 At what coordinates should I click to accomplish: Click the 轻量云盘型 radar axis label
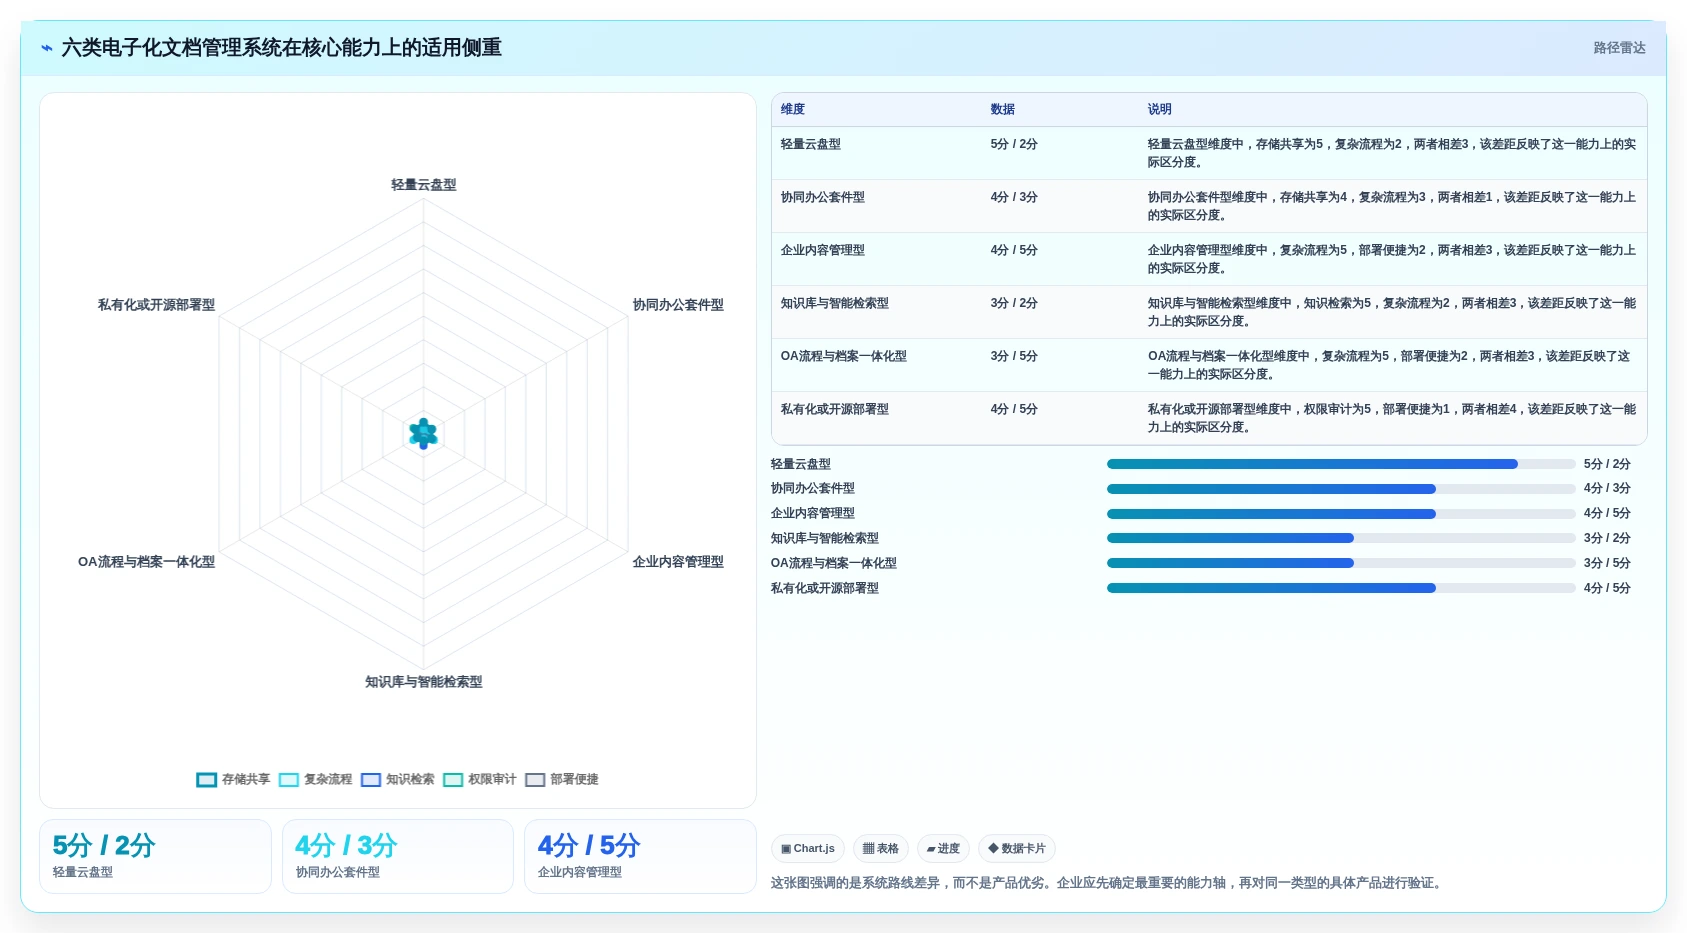point(424,185)
